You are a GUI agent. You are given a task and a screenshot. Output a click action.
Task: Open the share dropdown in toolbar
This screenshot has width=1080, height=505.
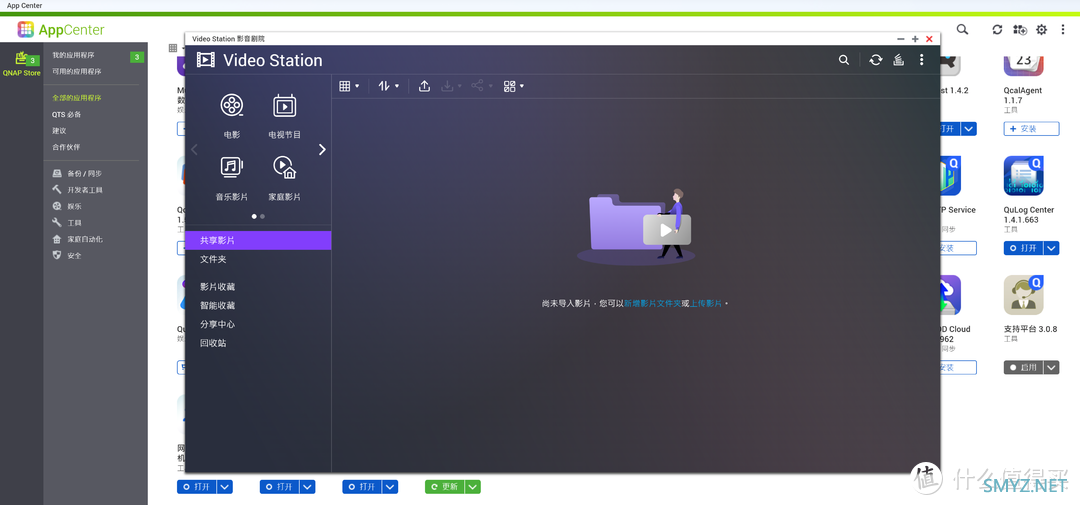(x=481, y=86)
